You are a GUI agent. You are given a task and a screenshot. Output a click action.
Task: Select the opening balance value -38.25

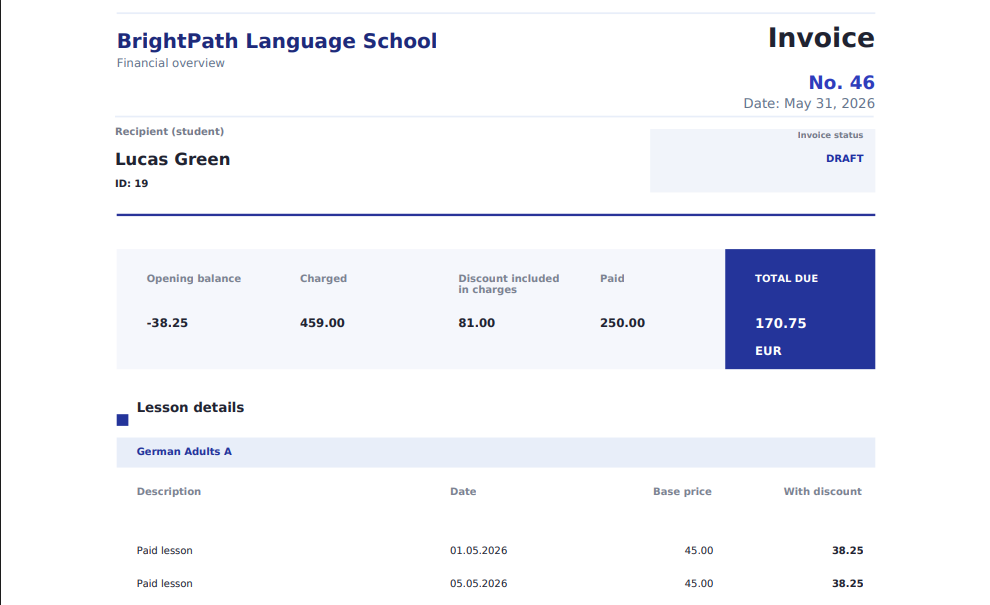tap(167, 323)
